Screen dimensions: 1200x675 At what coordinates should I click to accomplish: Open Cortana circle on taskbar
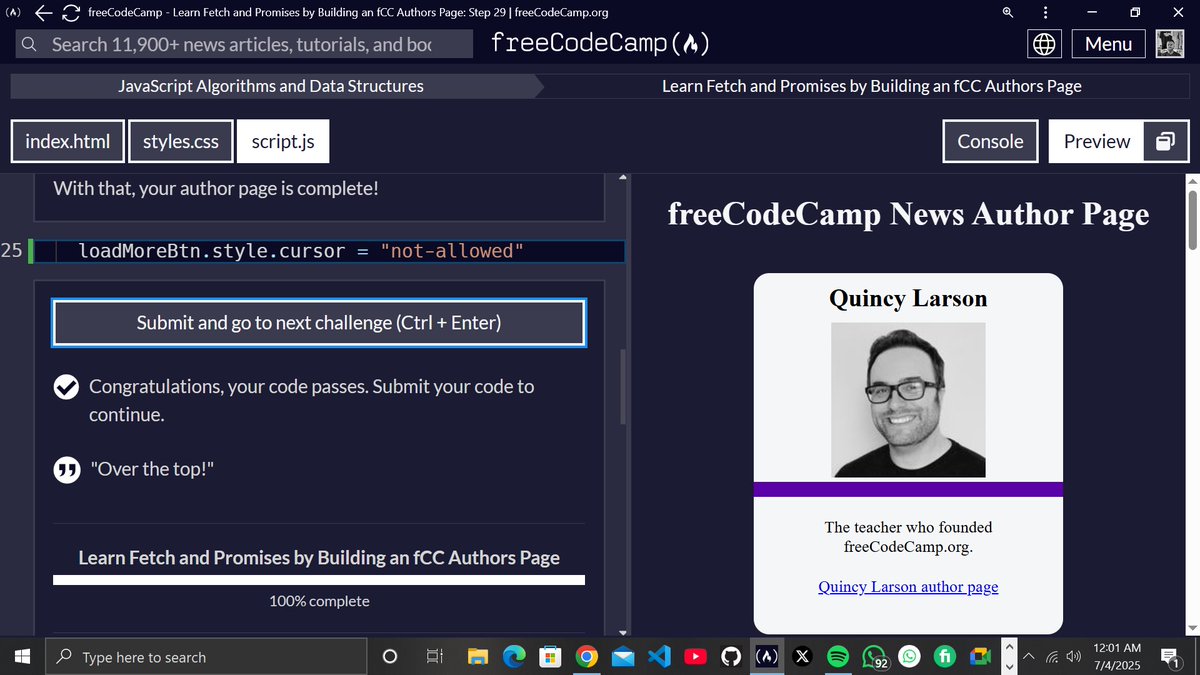coord(391,657)
